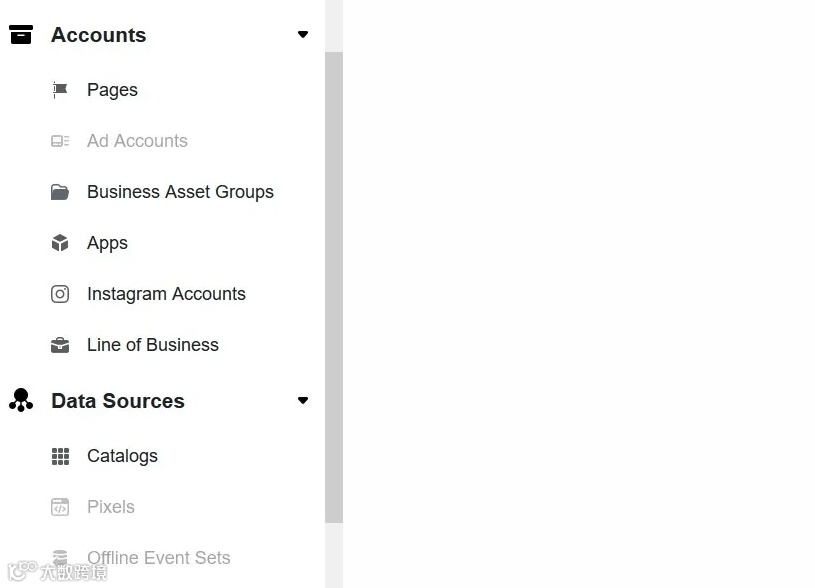Click the Data Sources nodes icon
The image size is (815, 588).
pyautogui.click(x=21, y=401)
